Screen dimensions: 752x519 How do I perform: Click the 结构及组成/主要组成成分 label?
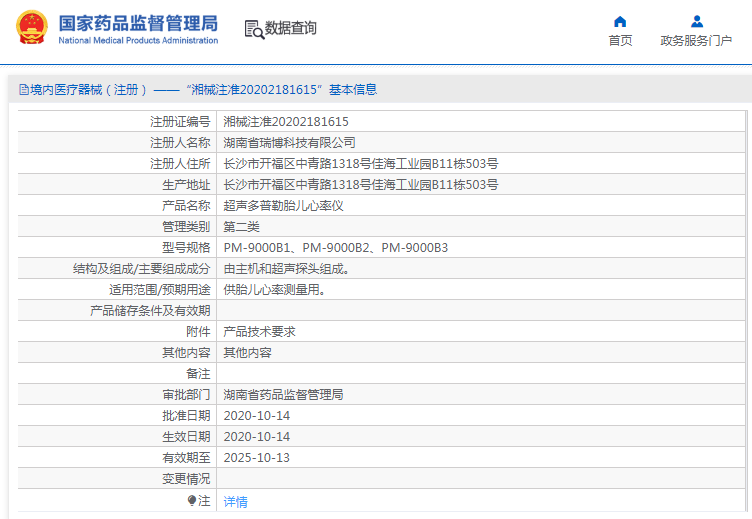point(141,269)
